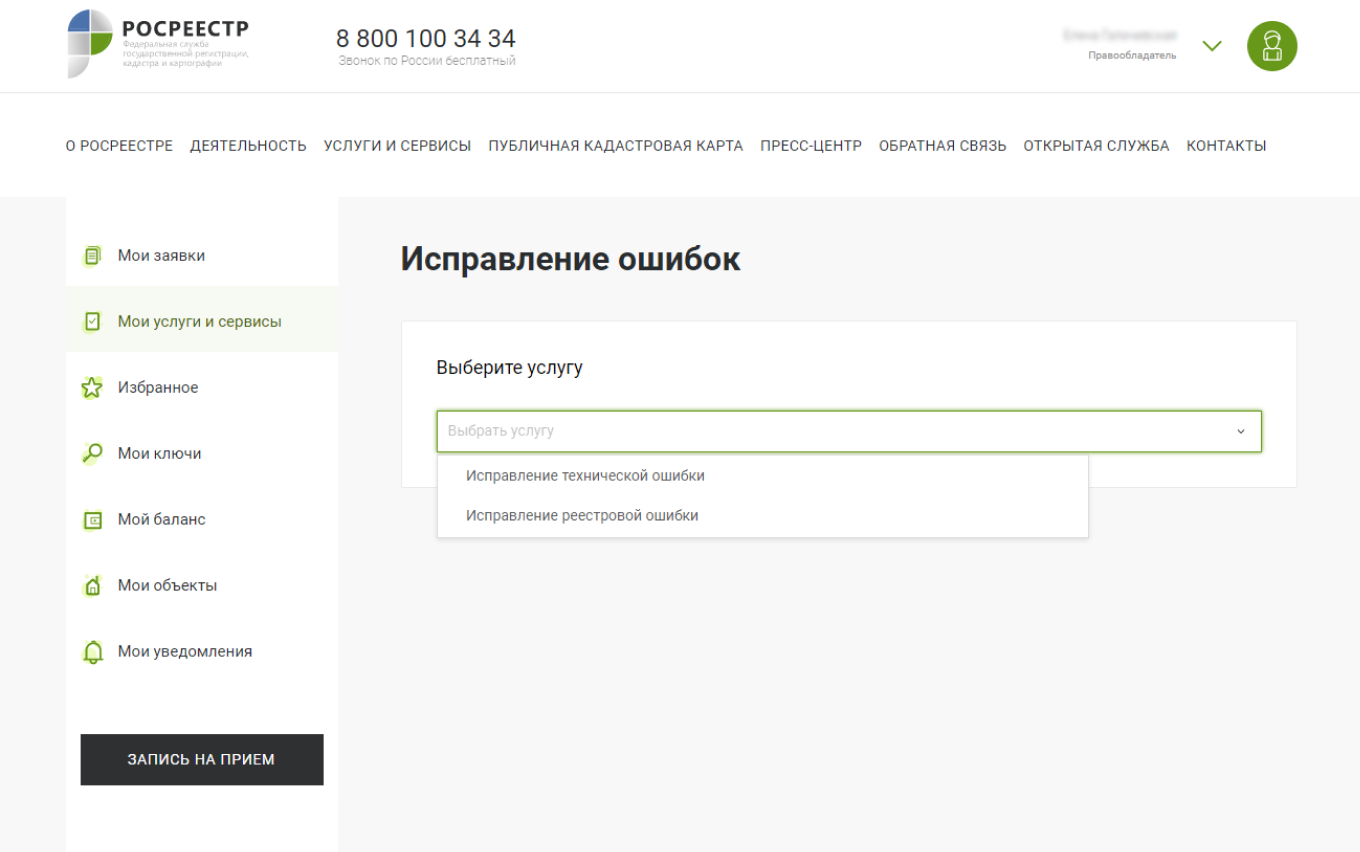Click the Выбрать услугу combo box
Viewport: 1360px width, 852px height.
849,431
